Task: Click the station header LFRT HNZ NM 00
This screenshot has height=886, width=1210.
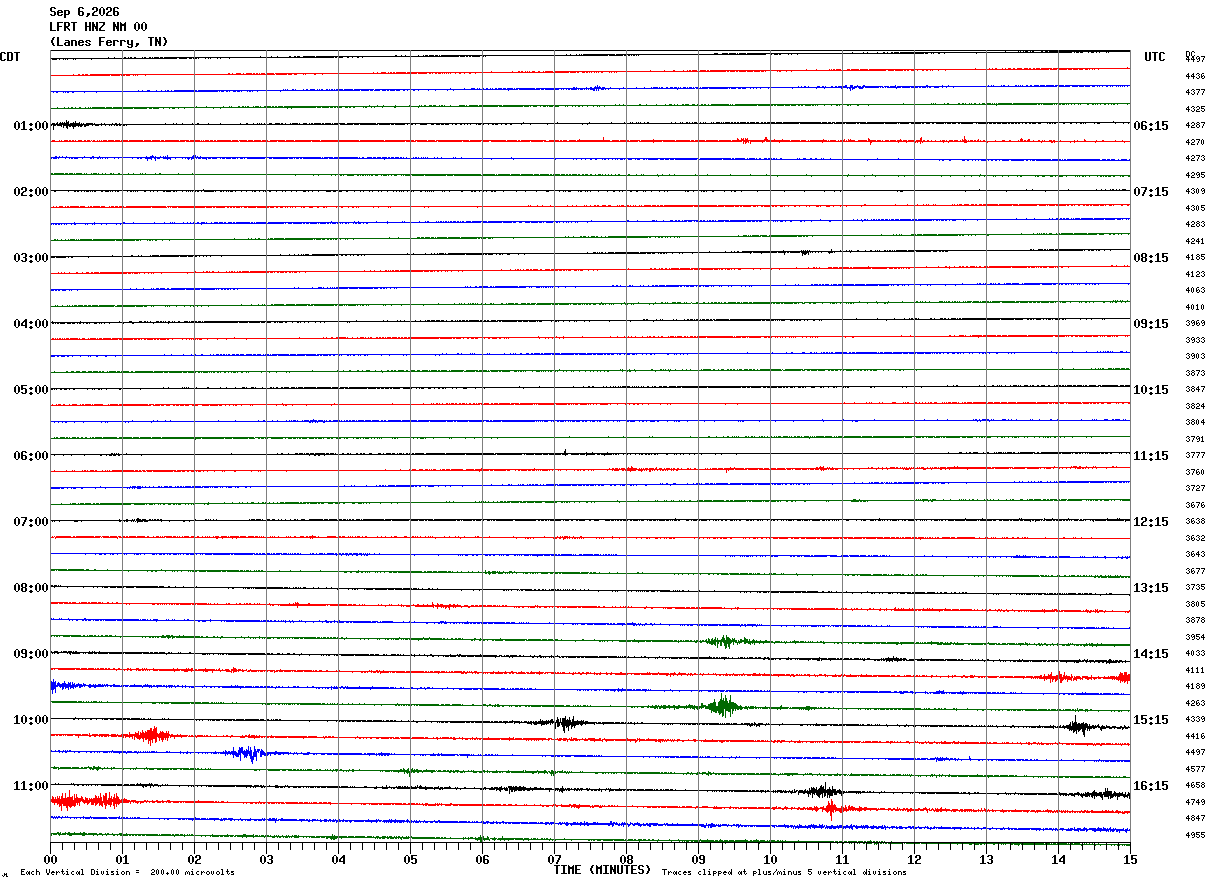Action: point(98,27)
